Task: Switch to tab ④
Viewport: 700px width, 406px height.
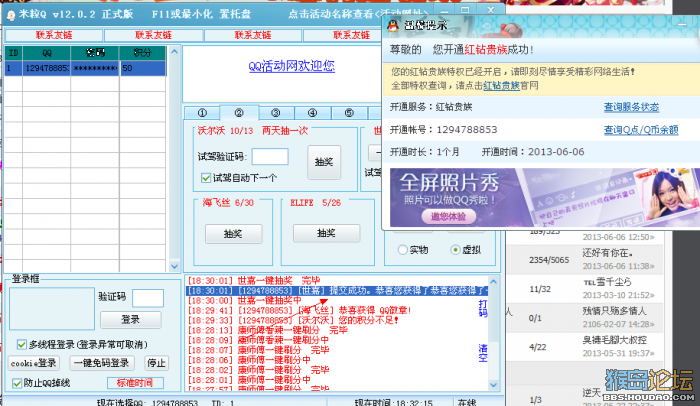Action: [312, 113]
